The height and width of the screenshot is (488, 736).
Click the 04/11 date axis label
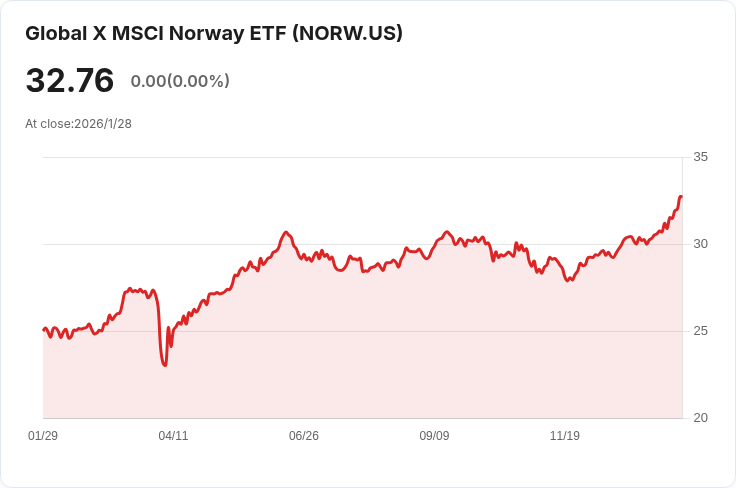173,436
